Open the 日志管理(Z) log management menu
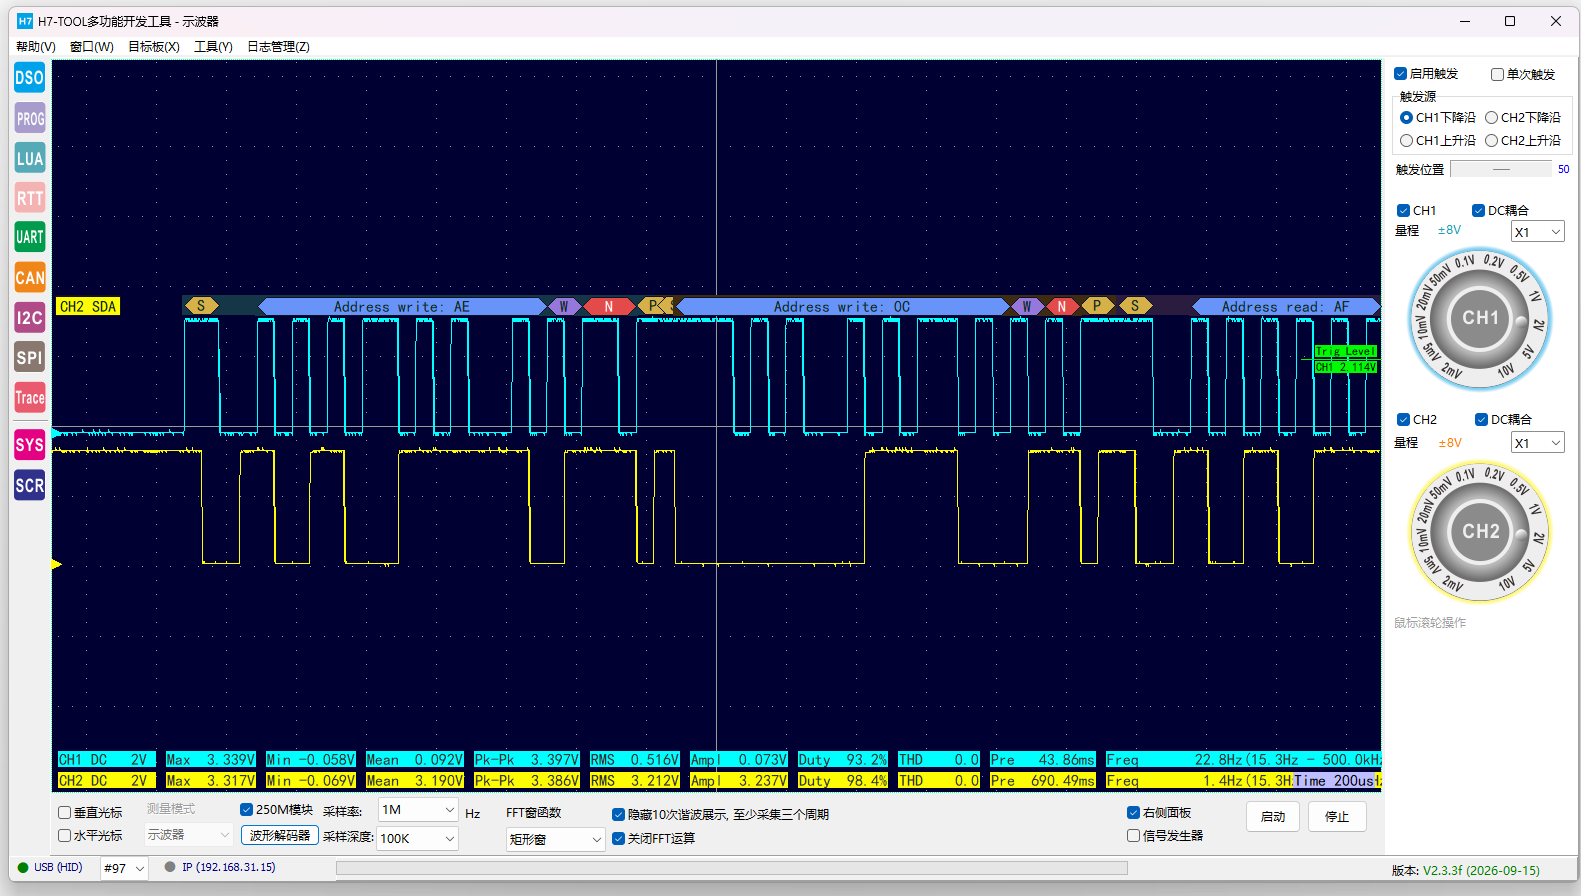This screenshot has height=896, width=1581. 278,47
